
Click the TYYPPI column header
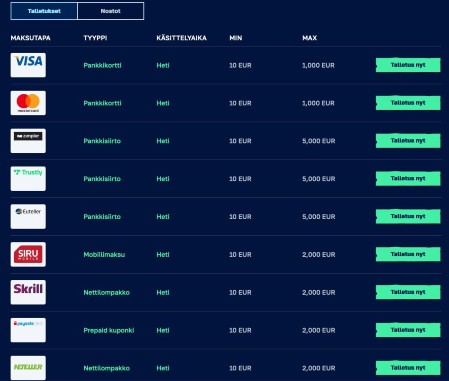pyautogui.click(x=95, y=38)
